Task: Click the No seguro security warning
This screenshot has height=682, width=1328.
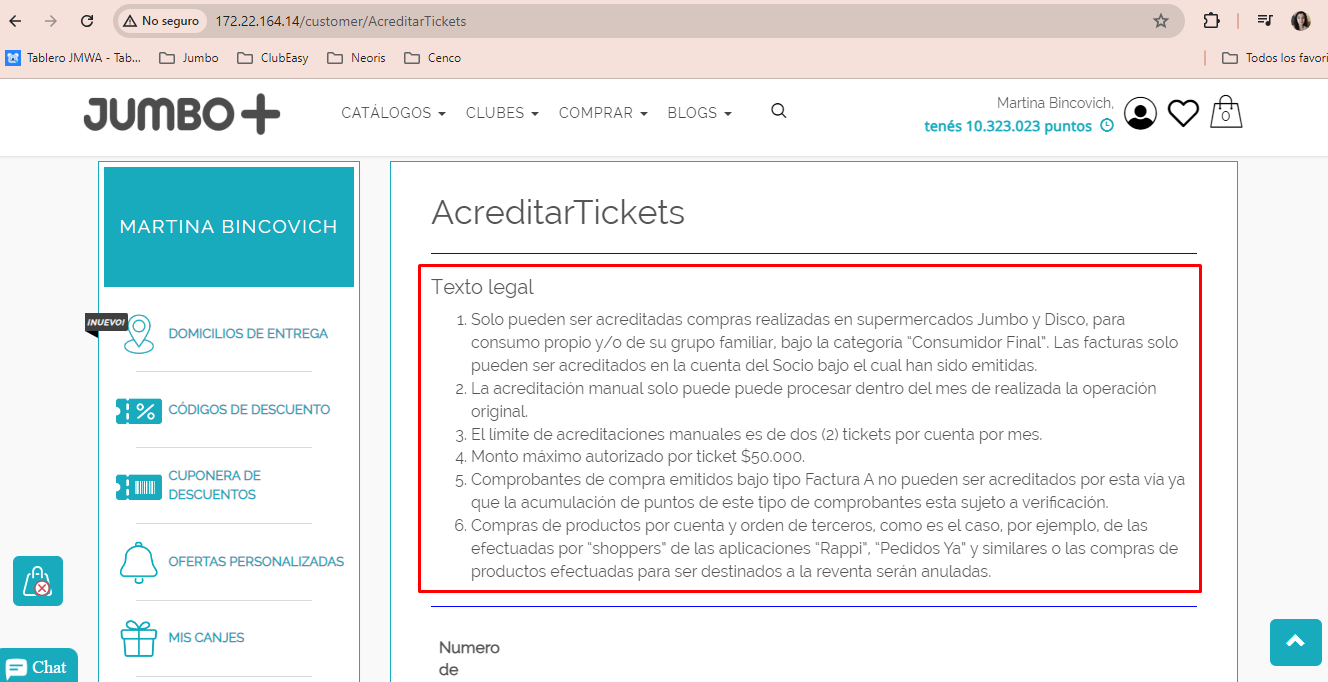Action: click(x=161, y=20)
